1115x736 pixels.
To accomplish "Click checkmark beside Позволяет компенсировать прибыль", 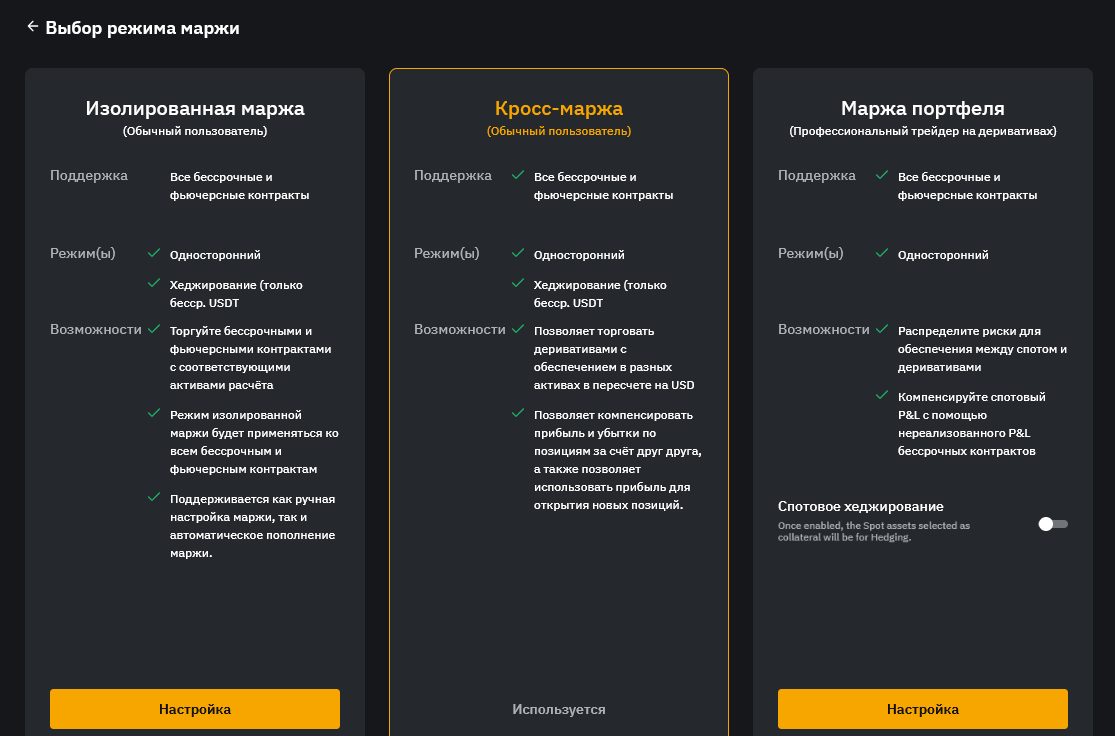I will point(518,413).
